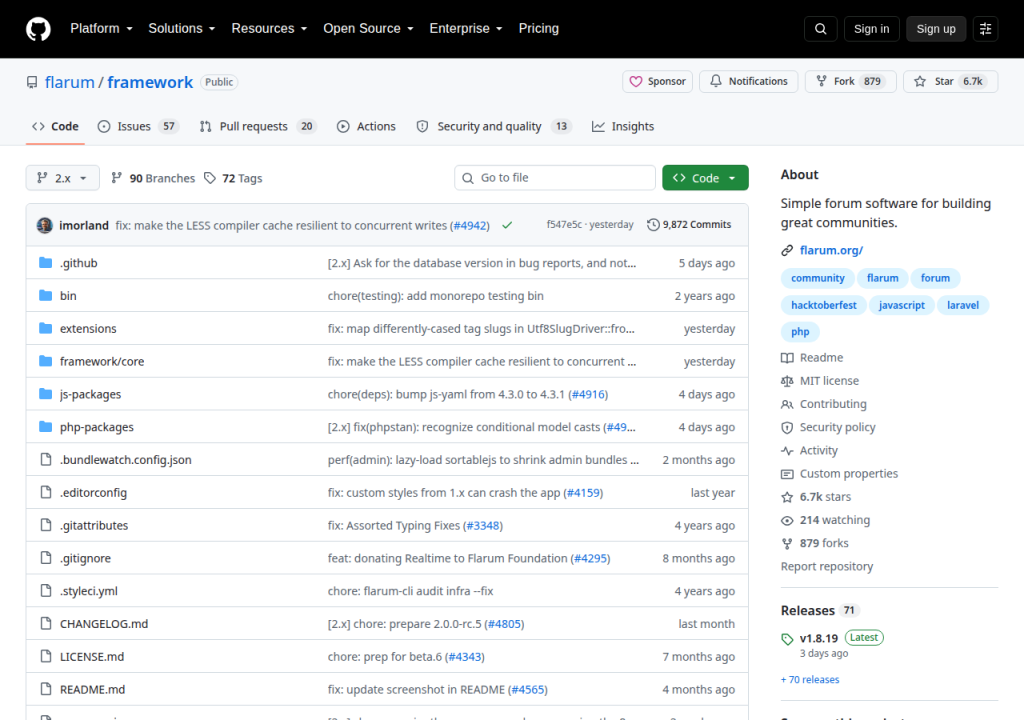Expand the Open Source menu

click(368, 29)
